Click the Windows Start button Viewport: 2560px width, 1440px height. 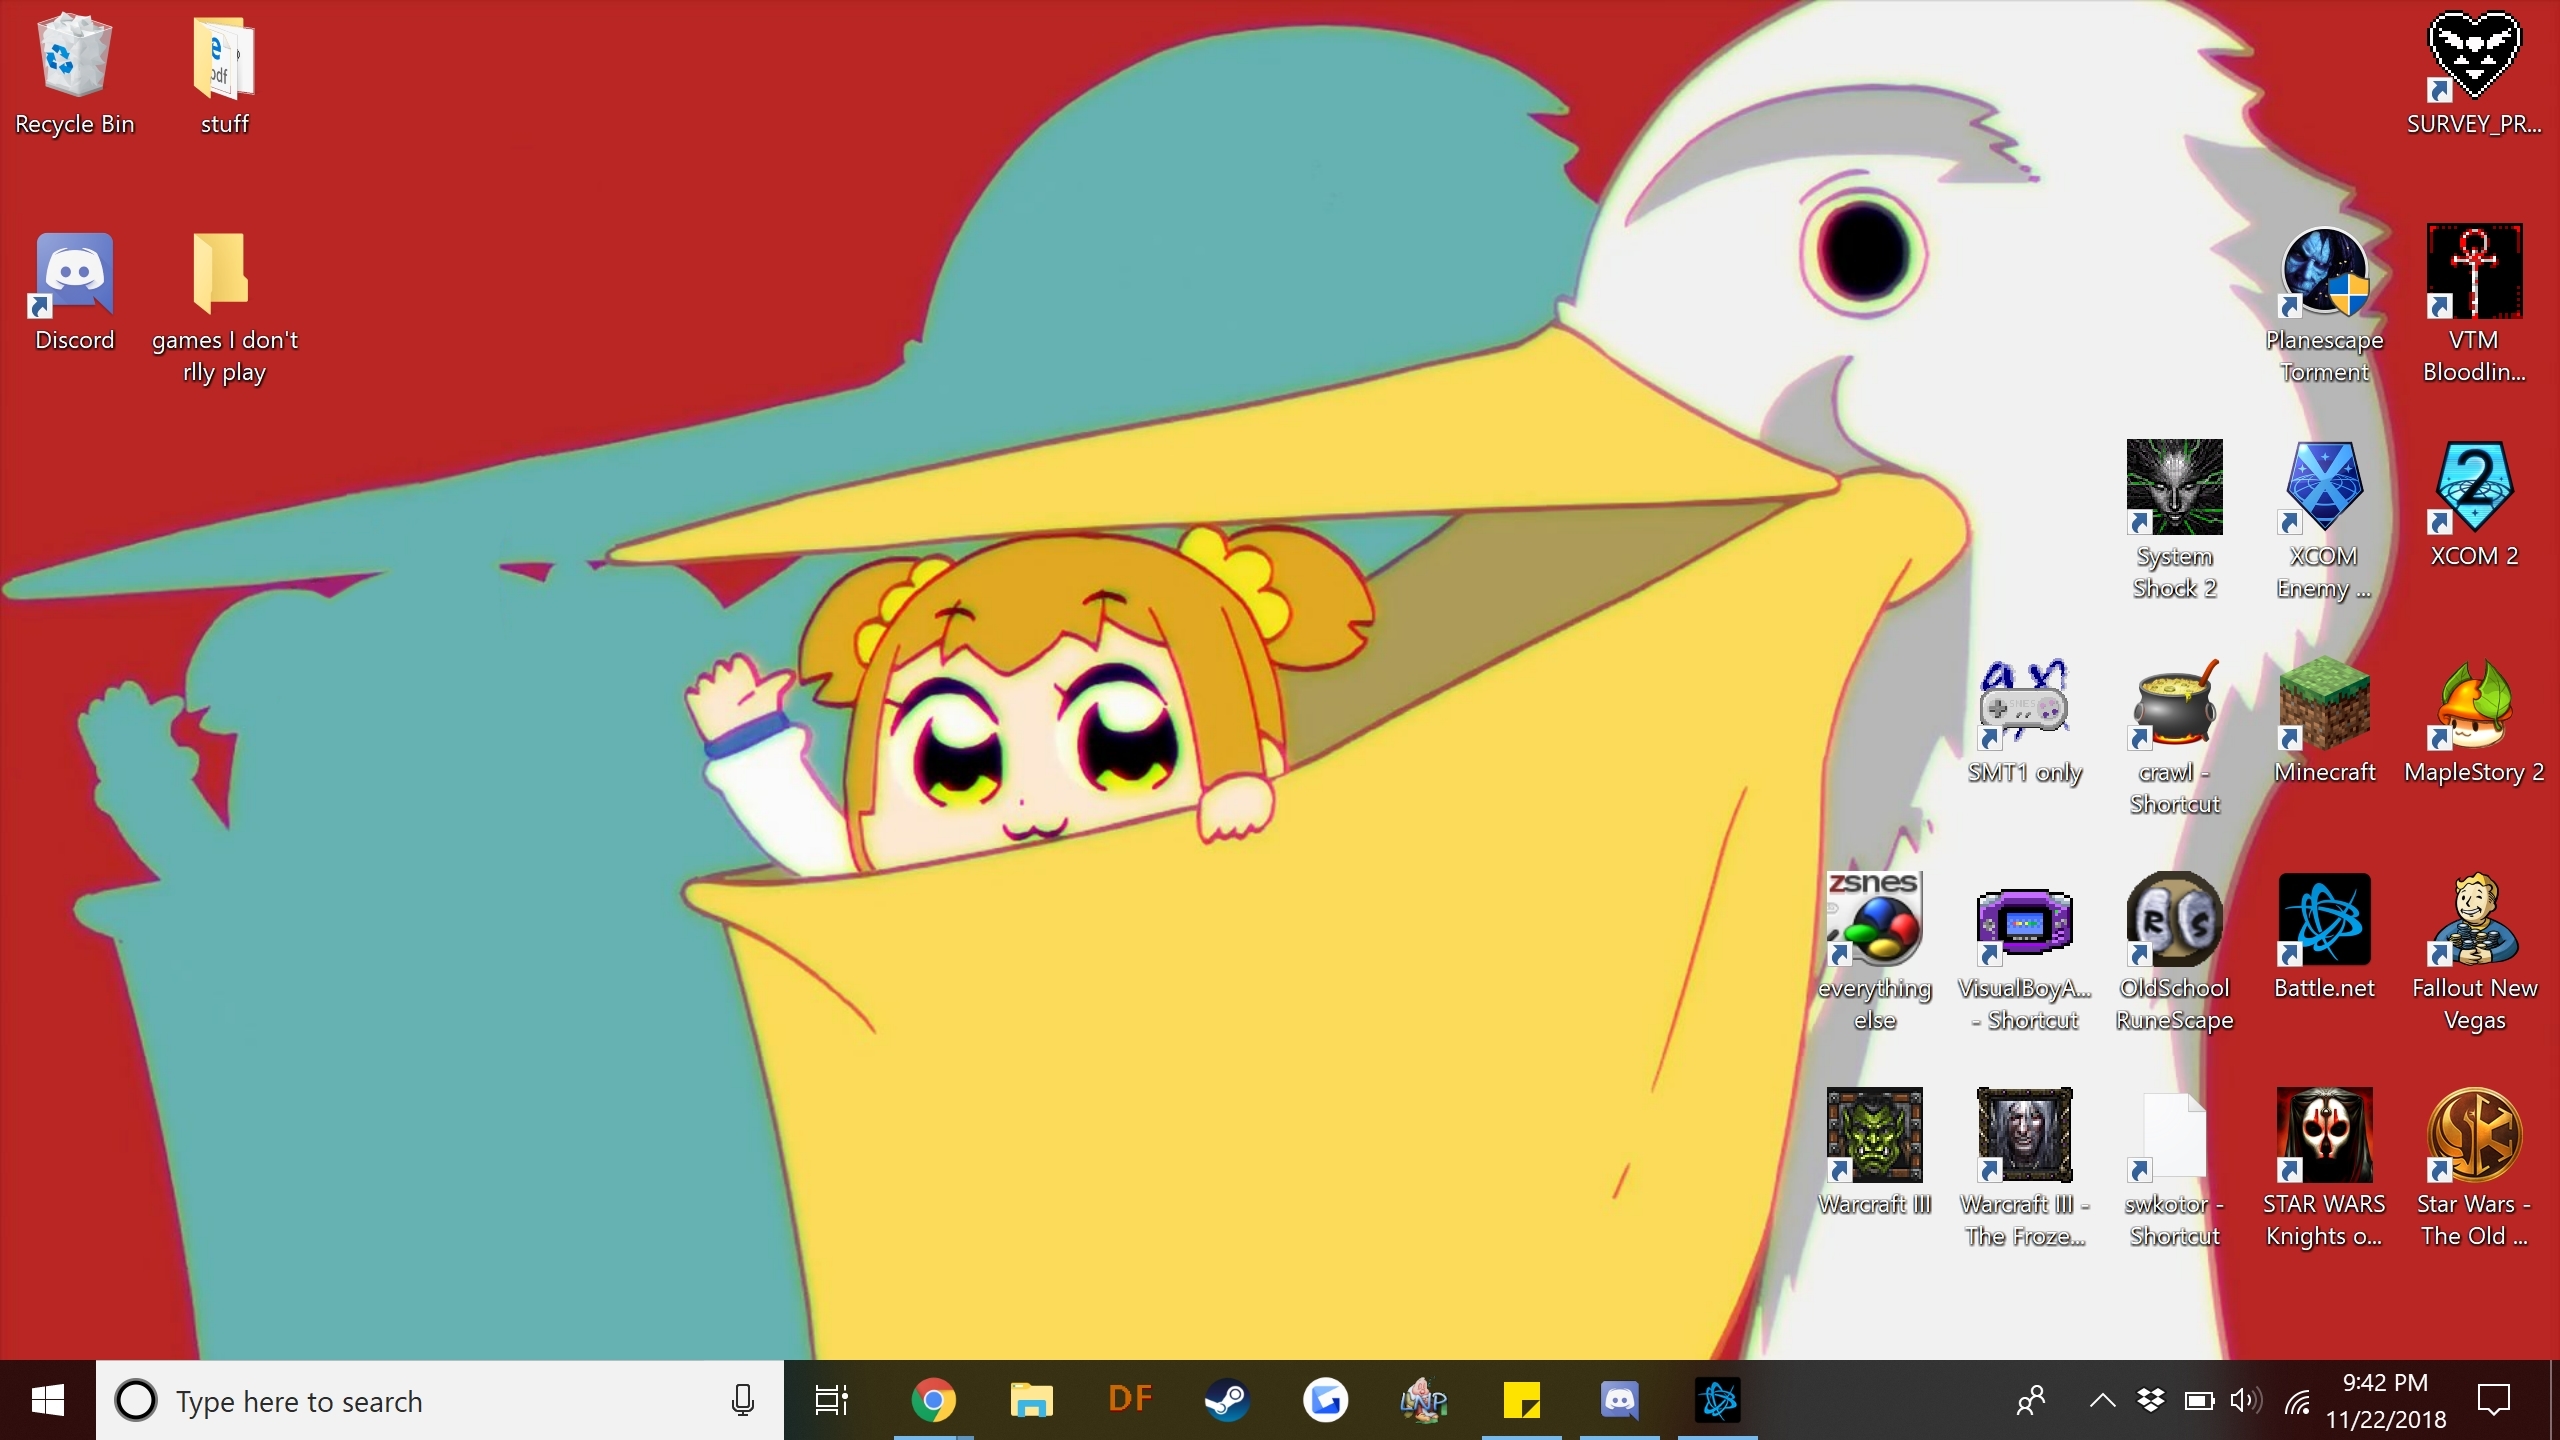point(47,1400)
